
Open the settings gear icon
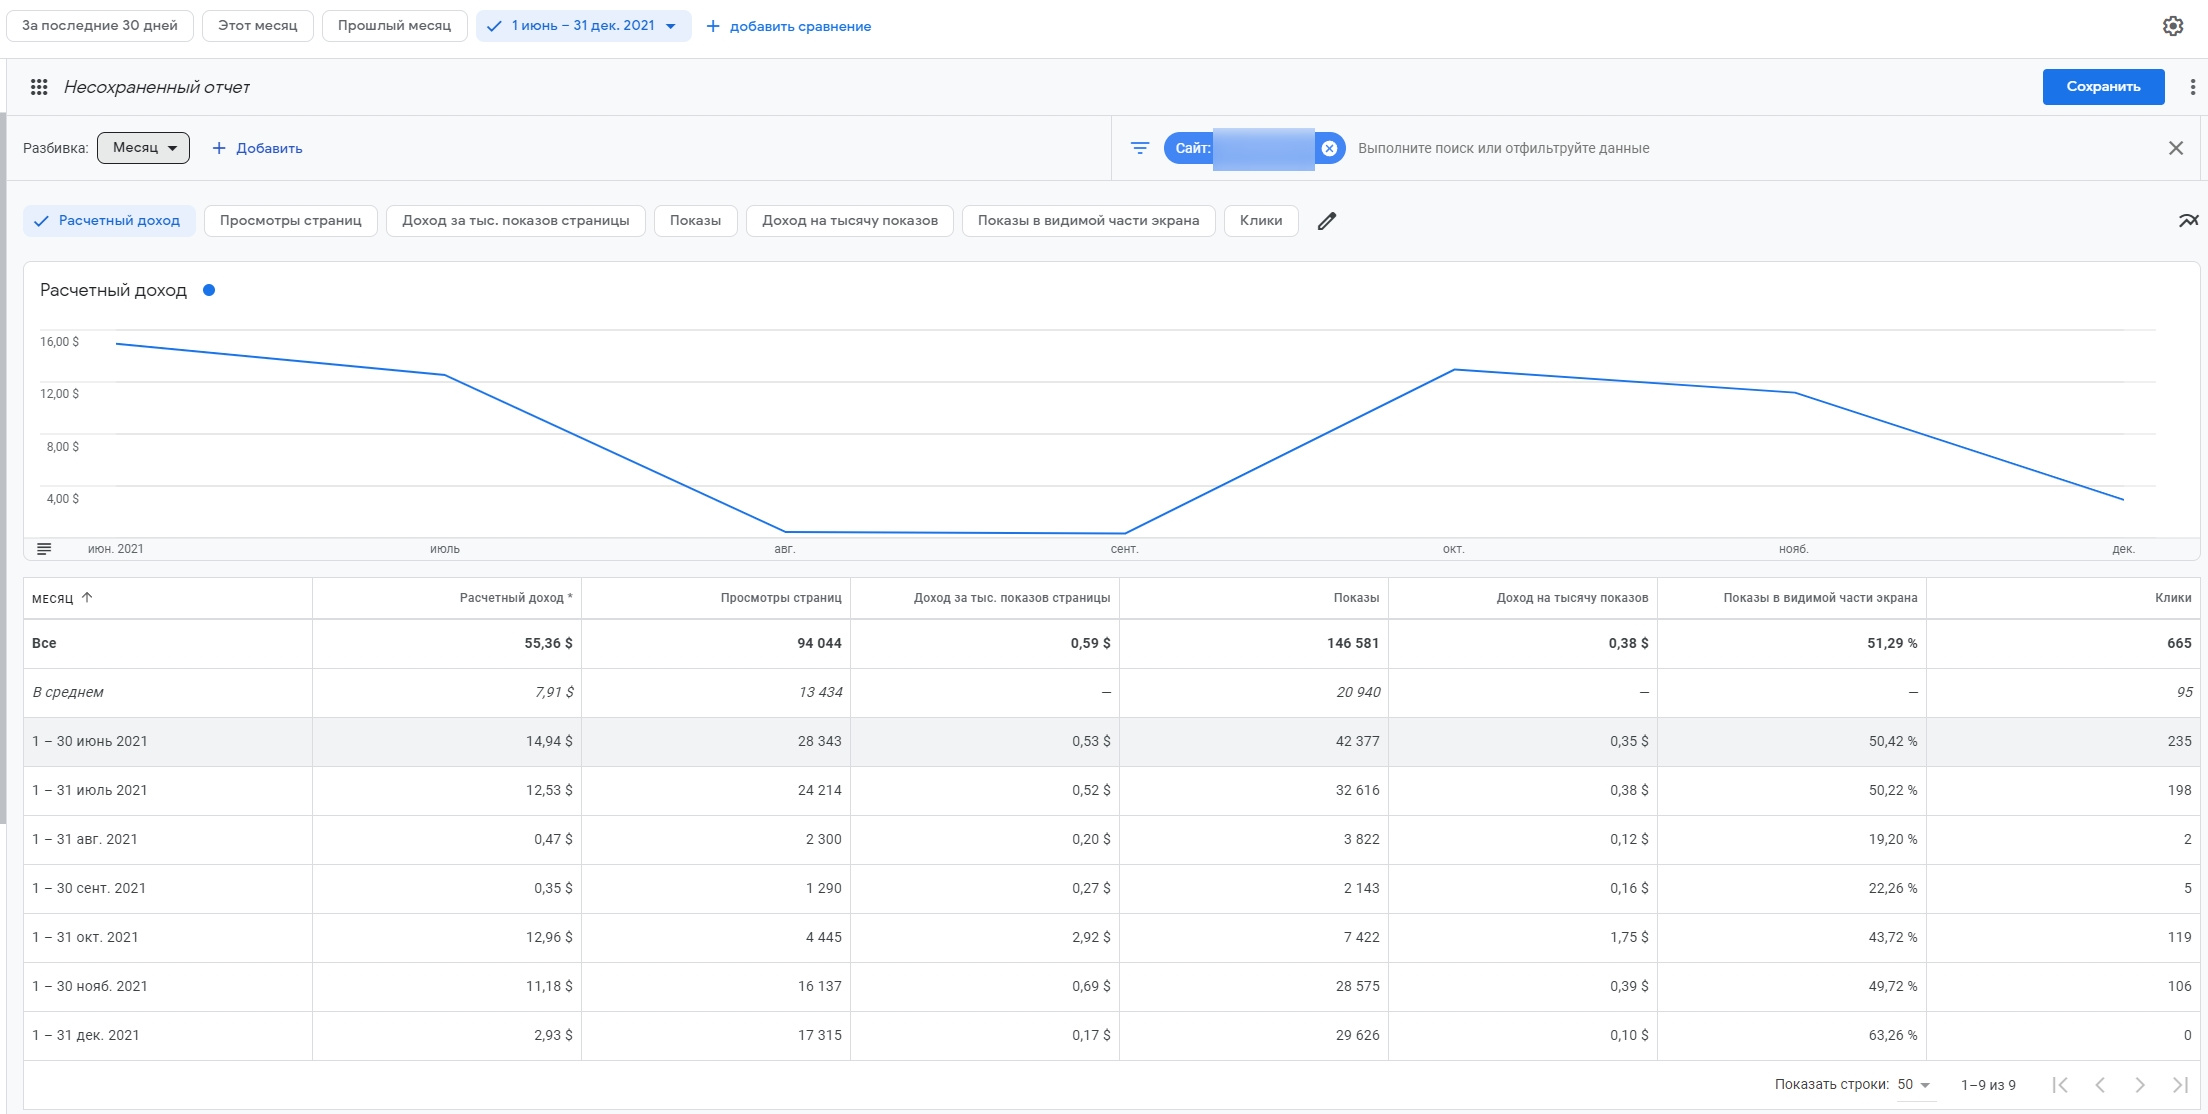tap(2172, 27)
